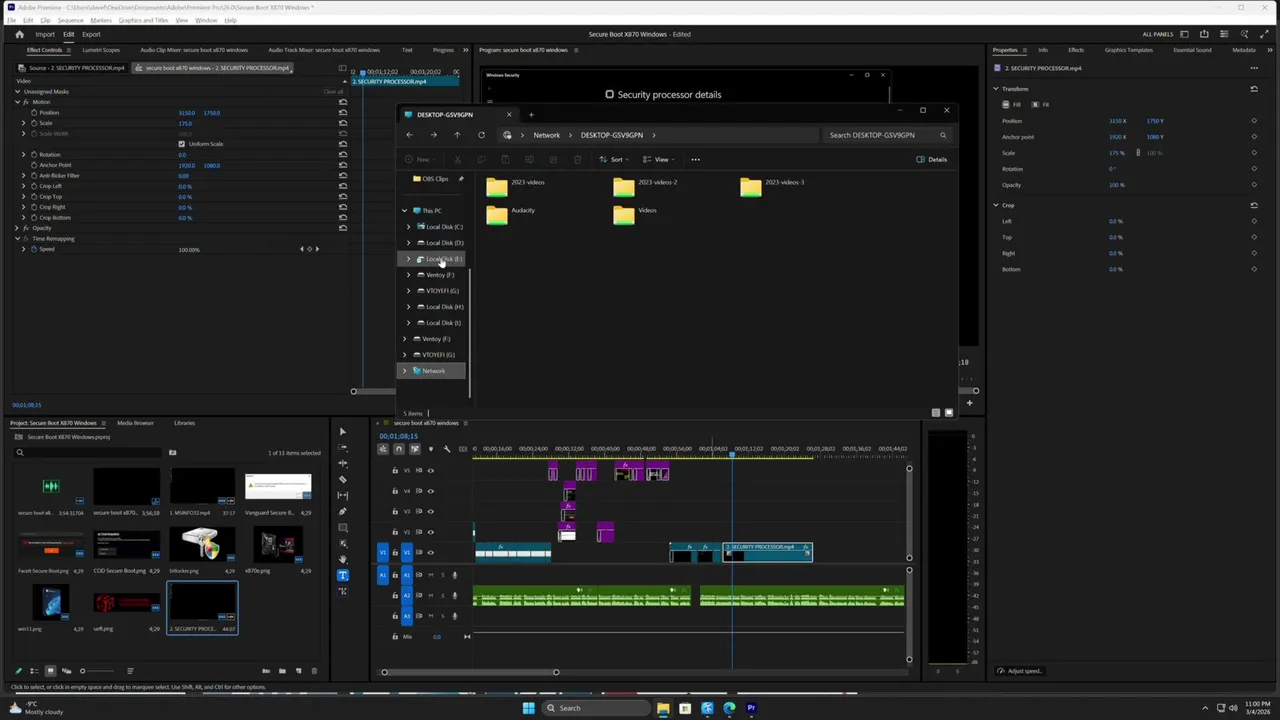Toggle the Opacity keyframe diamond in Properties
Viewport: 1280px width, 720px height.
pos(1254,185)
